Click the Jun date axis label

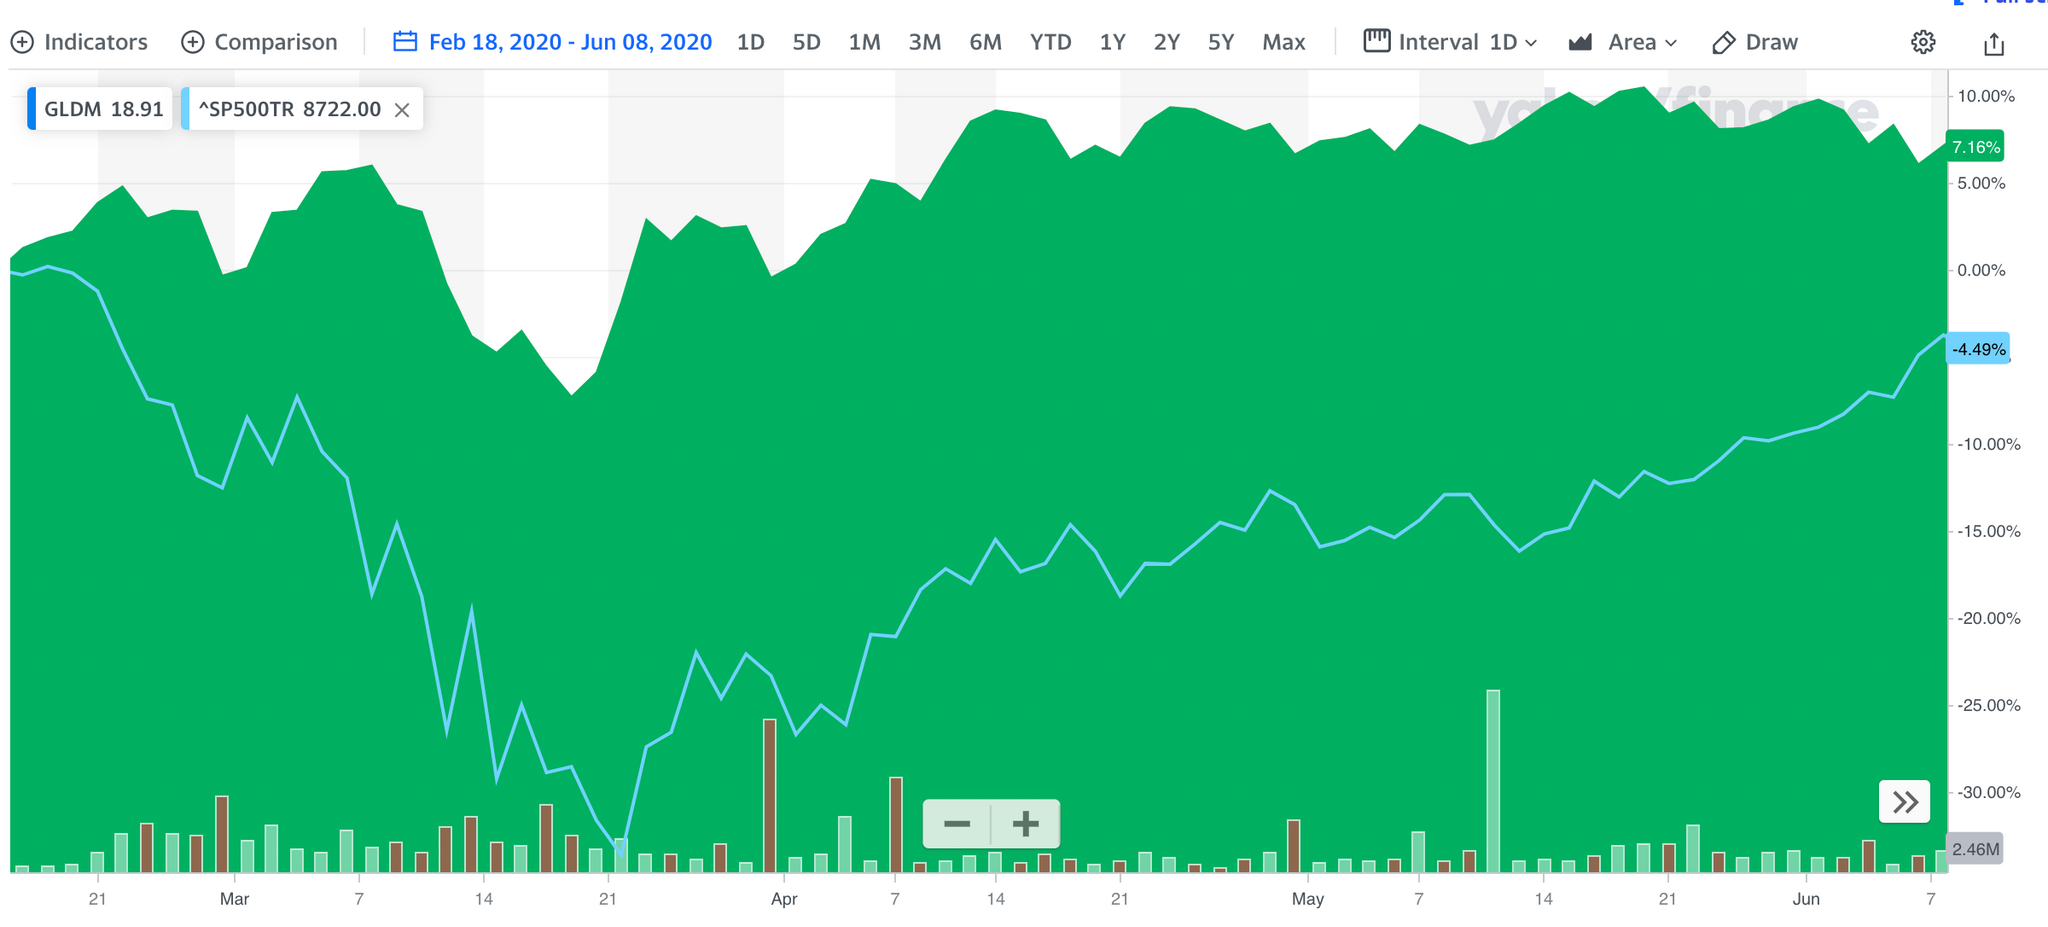(1806, 899)
